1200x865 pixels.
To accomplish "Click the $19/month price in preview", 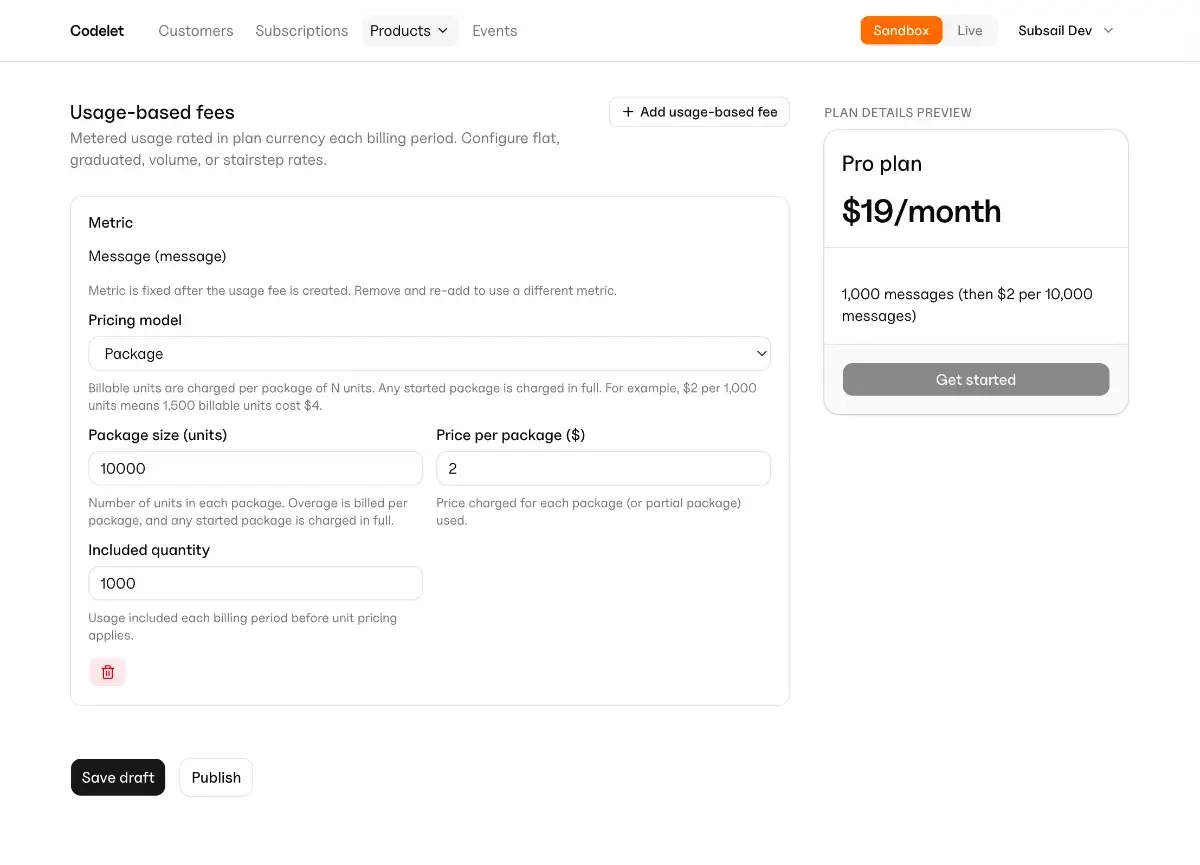I will [x=921, y=211].
